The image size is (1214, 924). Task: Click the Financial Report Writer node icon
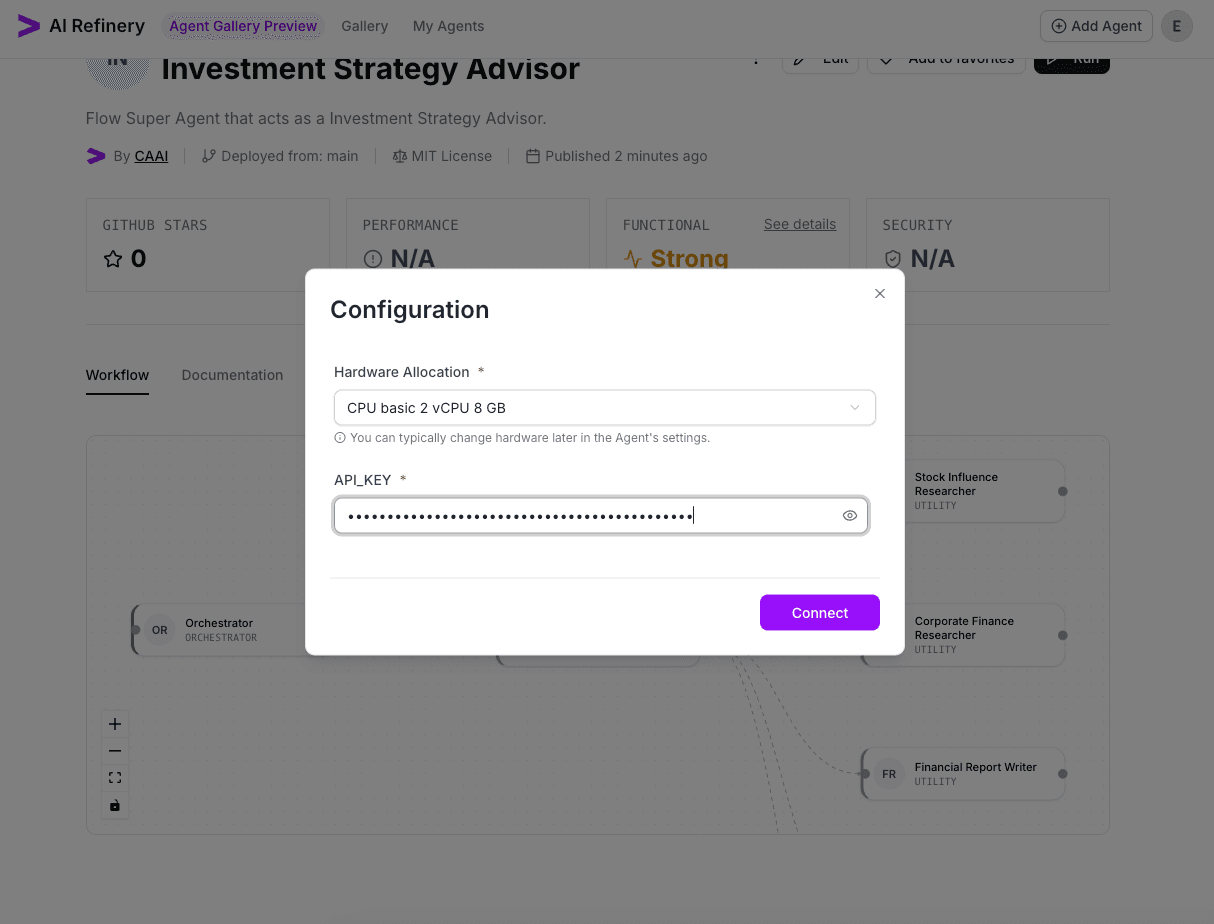[889, 774]
